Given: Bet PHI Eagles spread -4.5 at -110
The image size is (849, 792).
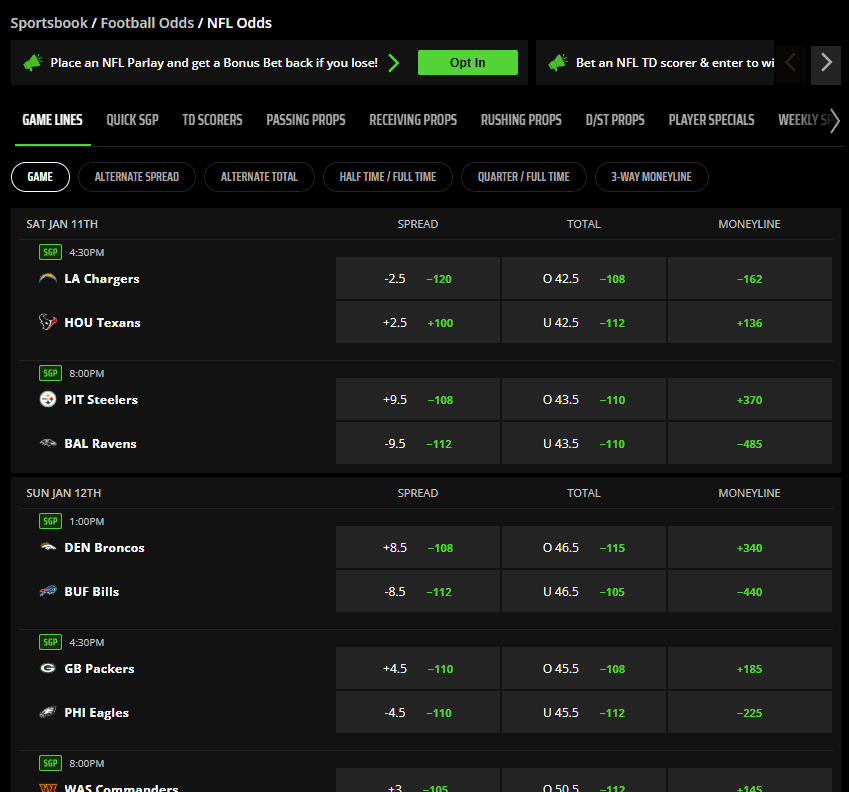Looking at the screenshot, I should tap(418, 712).
